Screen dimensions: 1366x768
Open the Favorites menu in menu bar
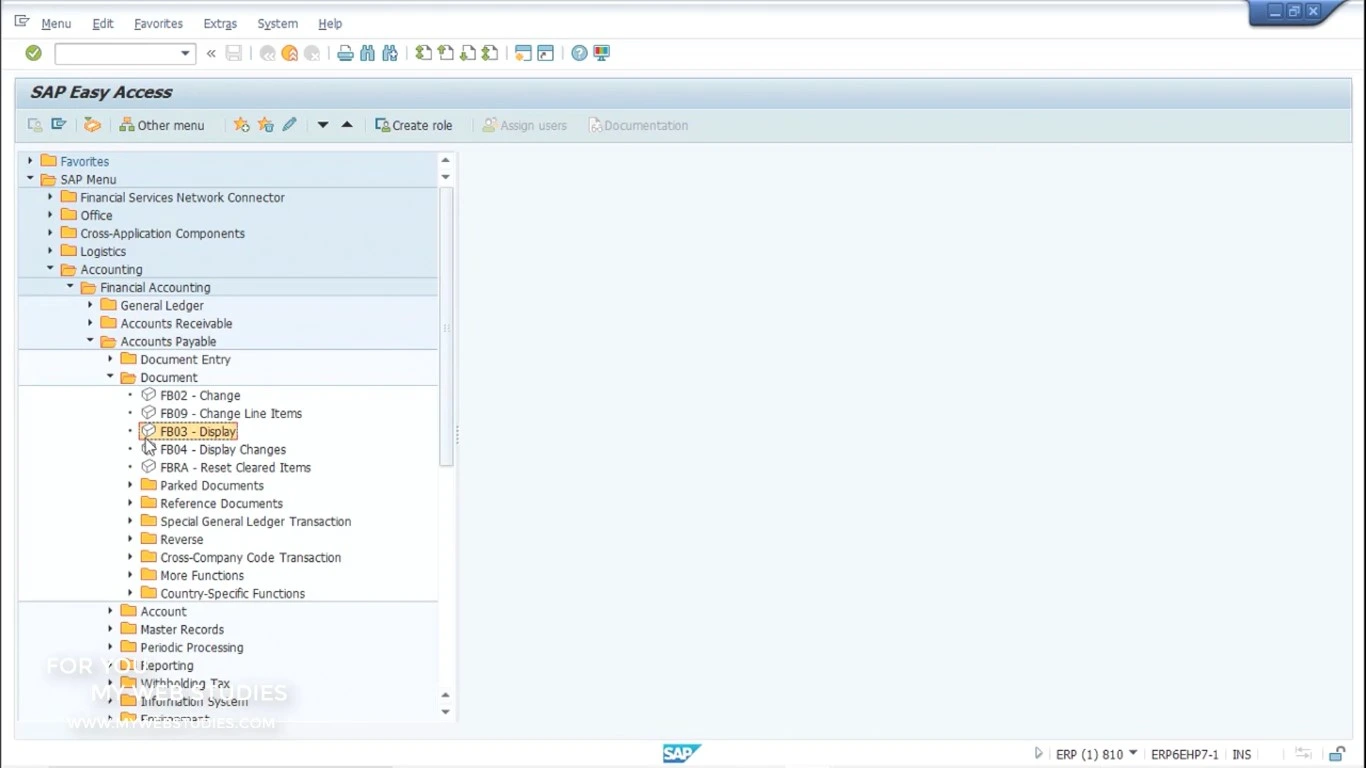point(158,23)
